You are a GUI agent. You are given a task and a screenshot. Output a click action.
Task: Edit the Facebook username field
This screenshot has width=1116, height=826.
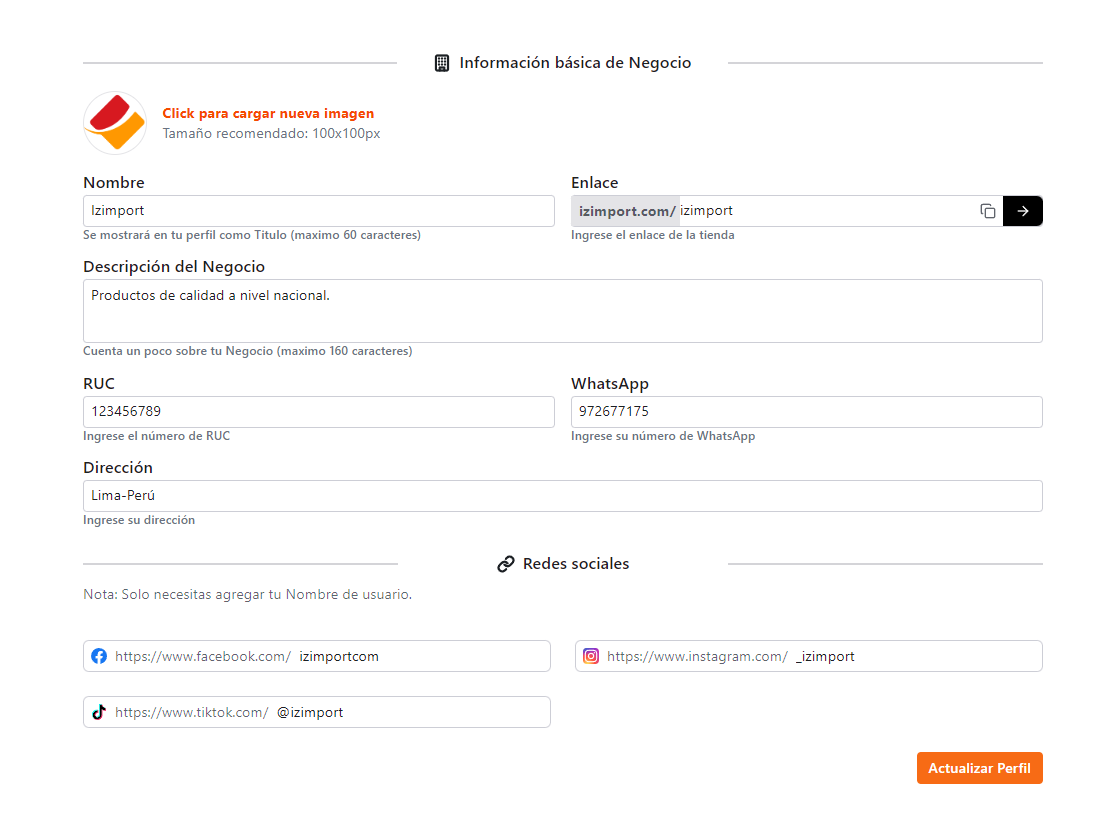pos(420,656)
